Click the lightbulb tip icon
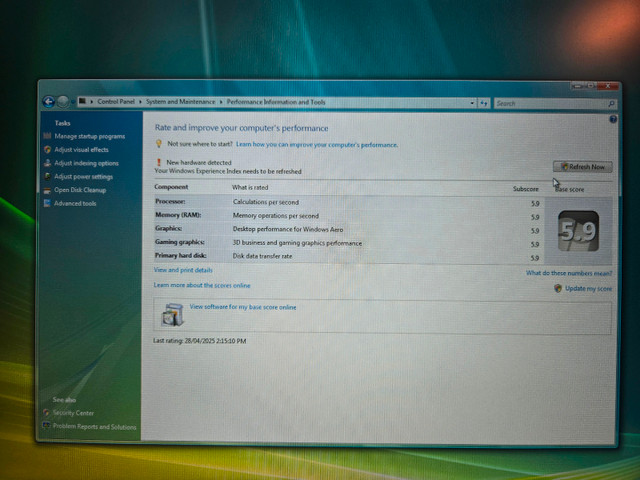The width and height of the screenshot is (640, 480). click(x=159, y=144)
